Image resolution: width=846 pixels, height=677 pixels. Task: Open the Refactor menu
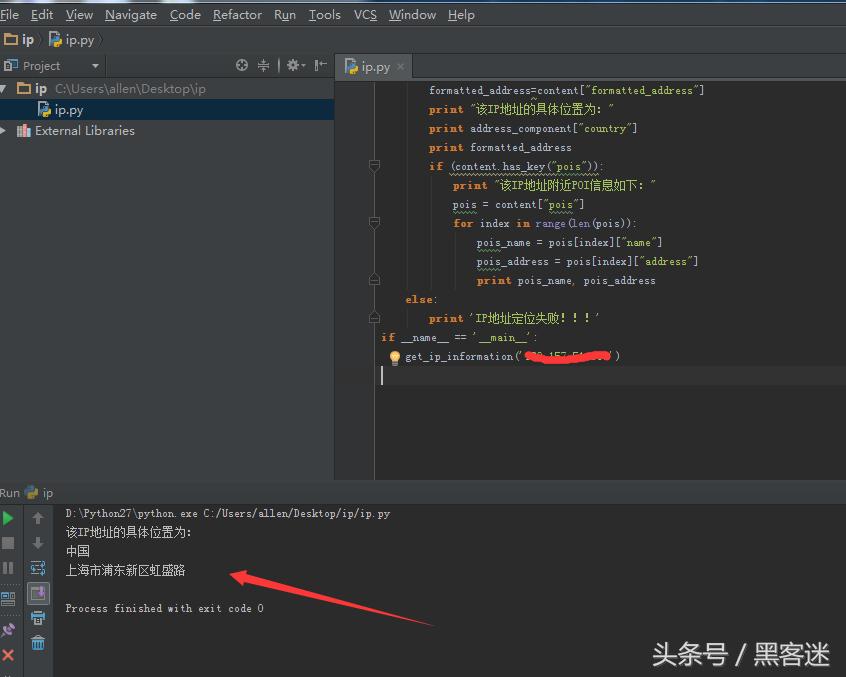237,15
